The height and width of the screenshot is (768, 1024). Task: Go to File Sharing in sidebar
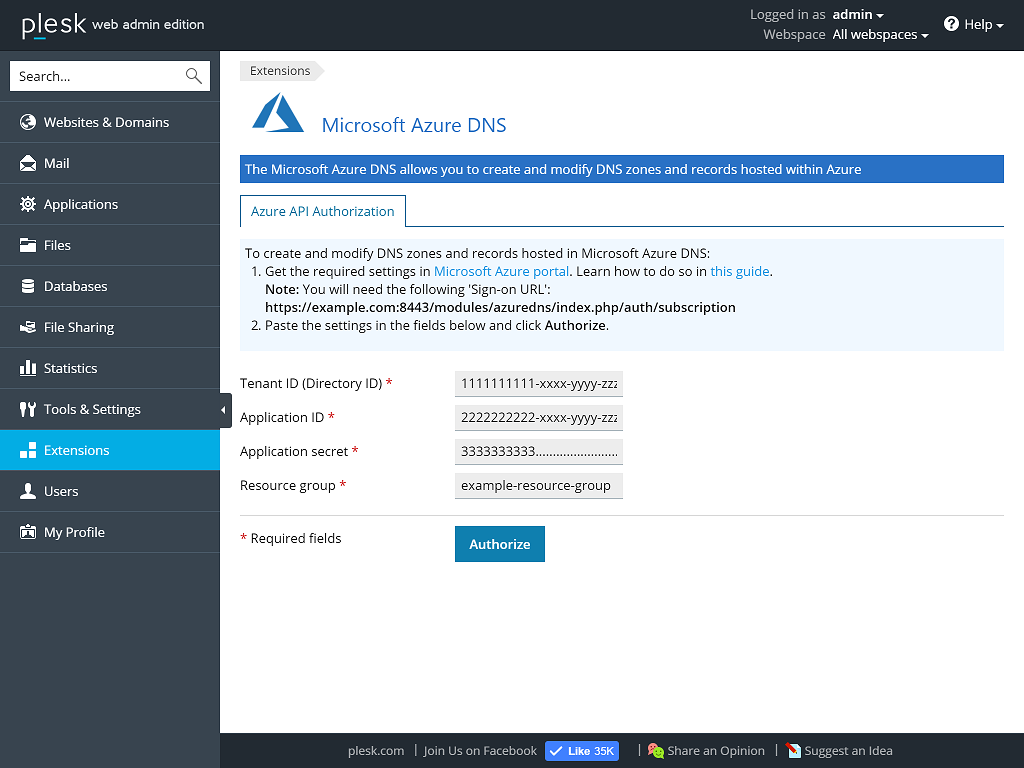click(78, 327)
